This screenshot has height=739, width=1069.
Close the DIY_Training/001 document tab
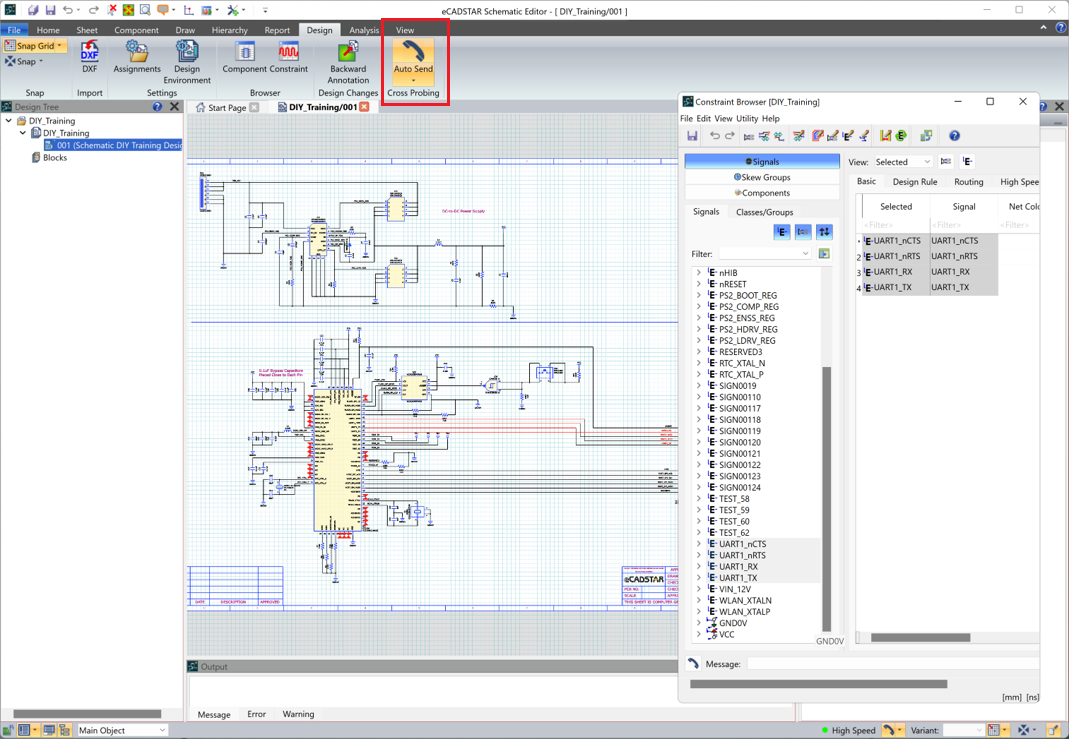[364, 107]
